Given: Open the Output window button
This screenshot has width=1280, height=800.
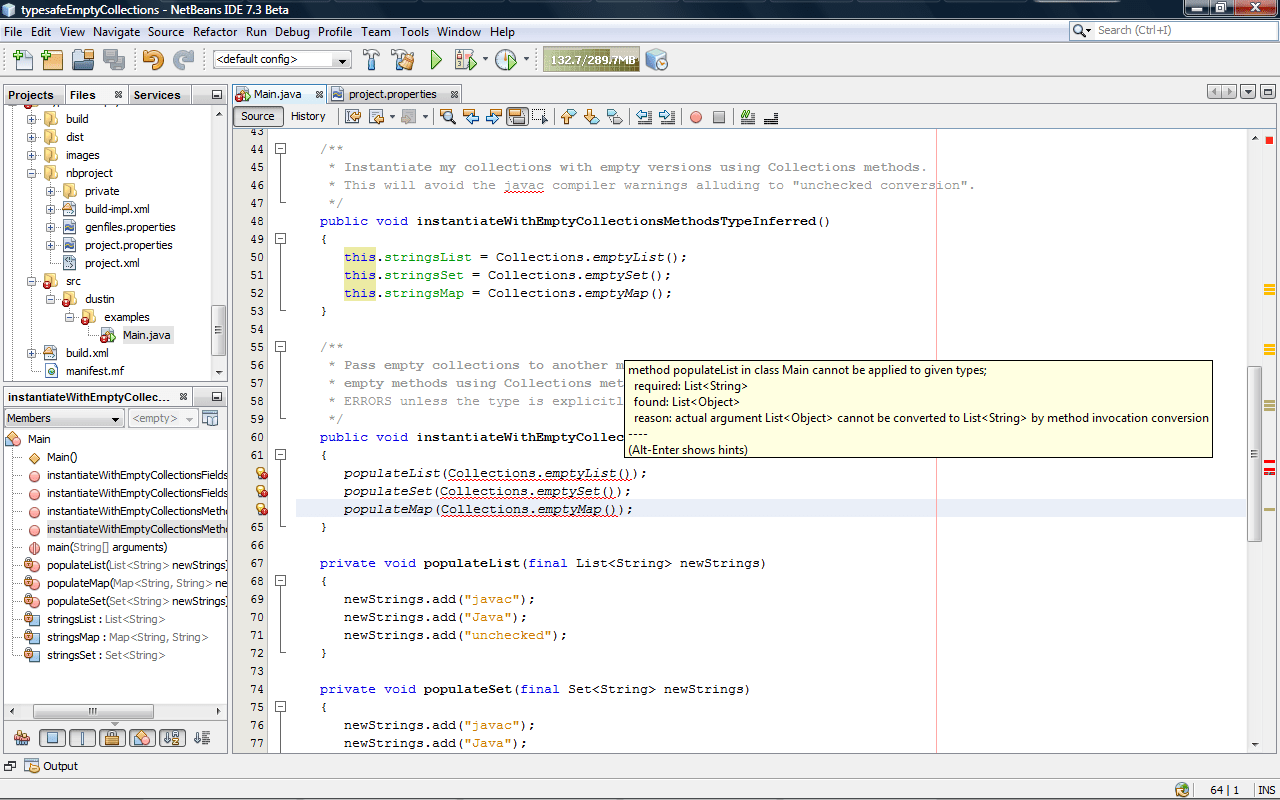Looking at the screenshot, I should [x=51, y=766].
